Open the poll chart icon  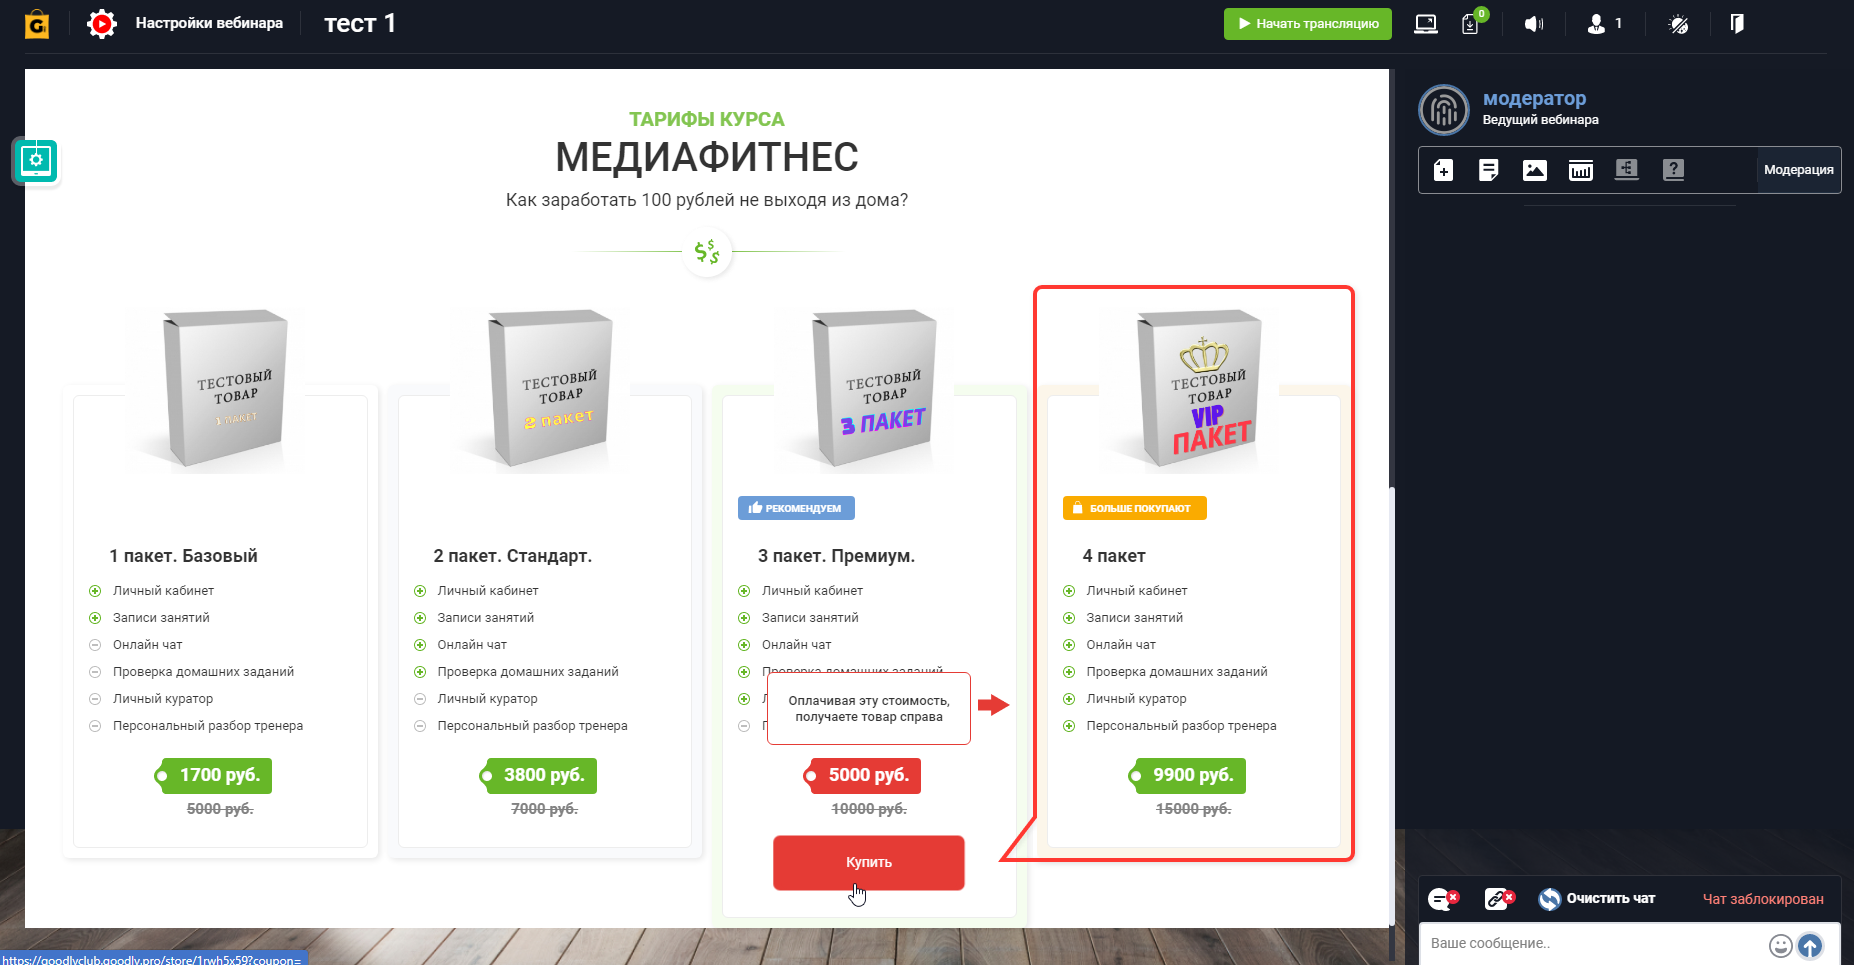[x=1581, y=170]
